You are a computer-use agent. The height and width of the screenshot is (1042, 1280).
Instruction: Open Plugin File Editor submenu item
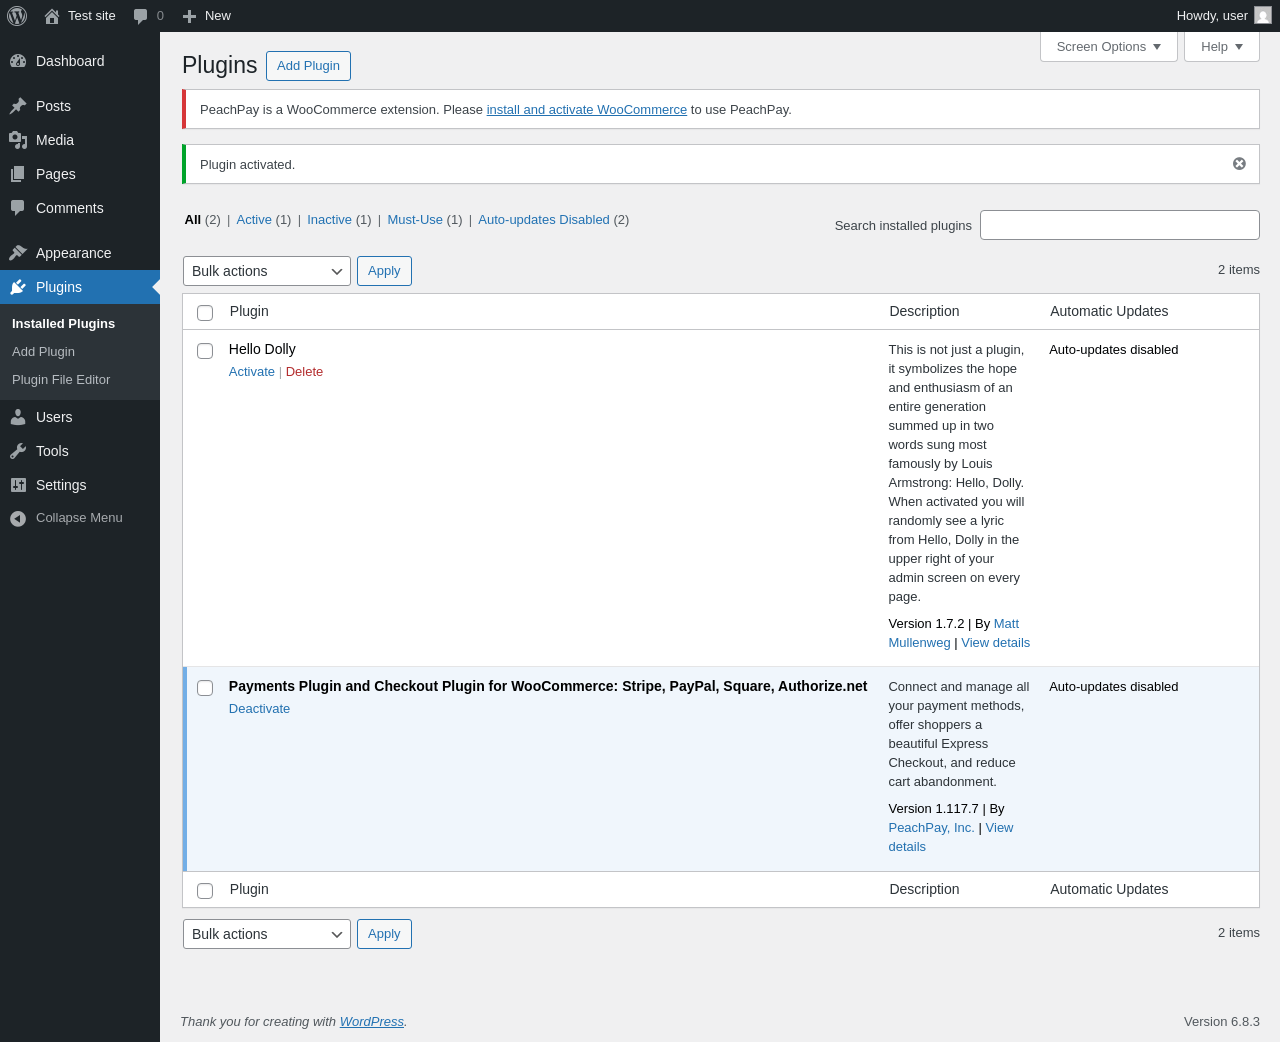pyautogui.click(x=61, y=380)
